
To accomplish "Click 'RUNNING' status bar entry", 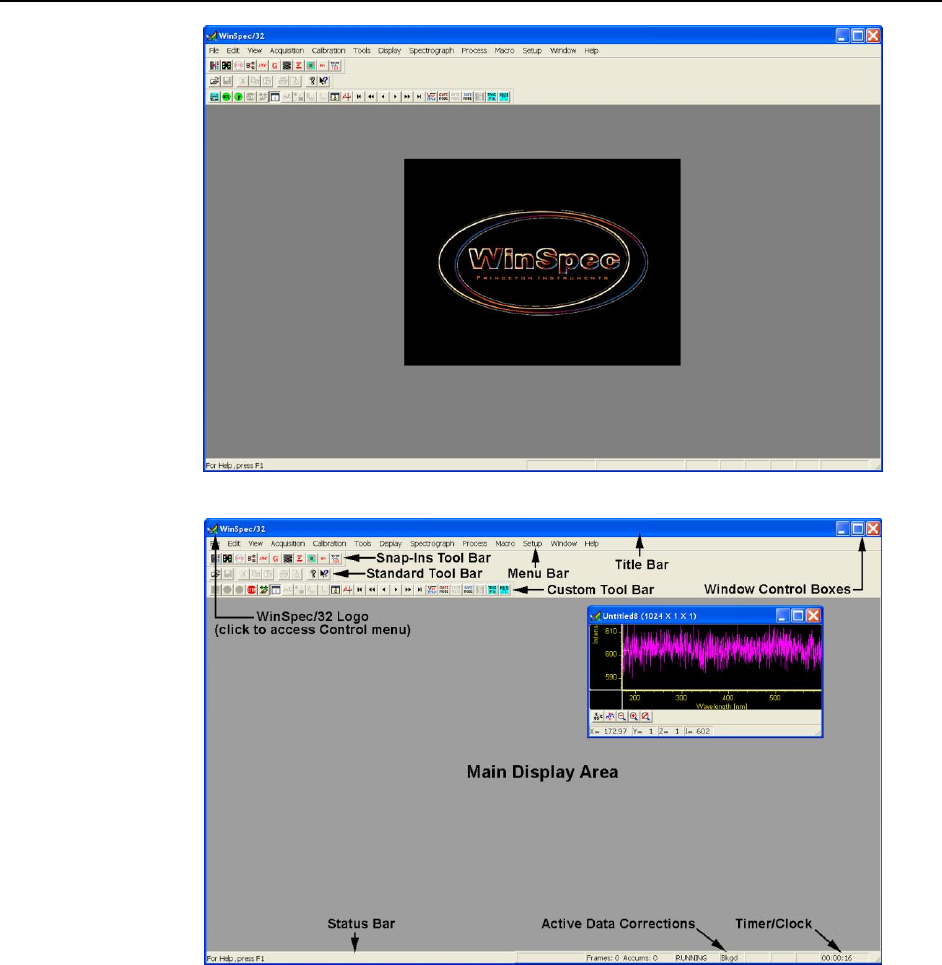I will 691,958.
